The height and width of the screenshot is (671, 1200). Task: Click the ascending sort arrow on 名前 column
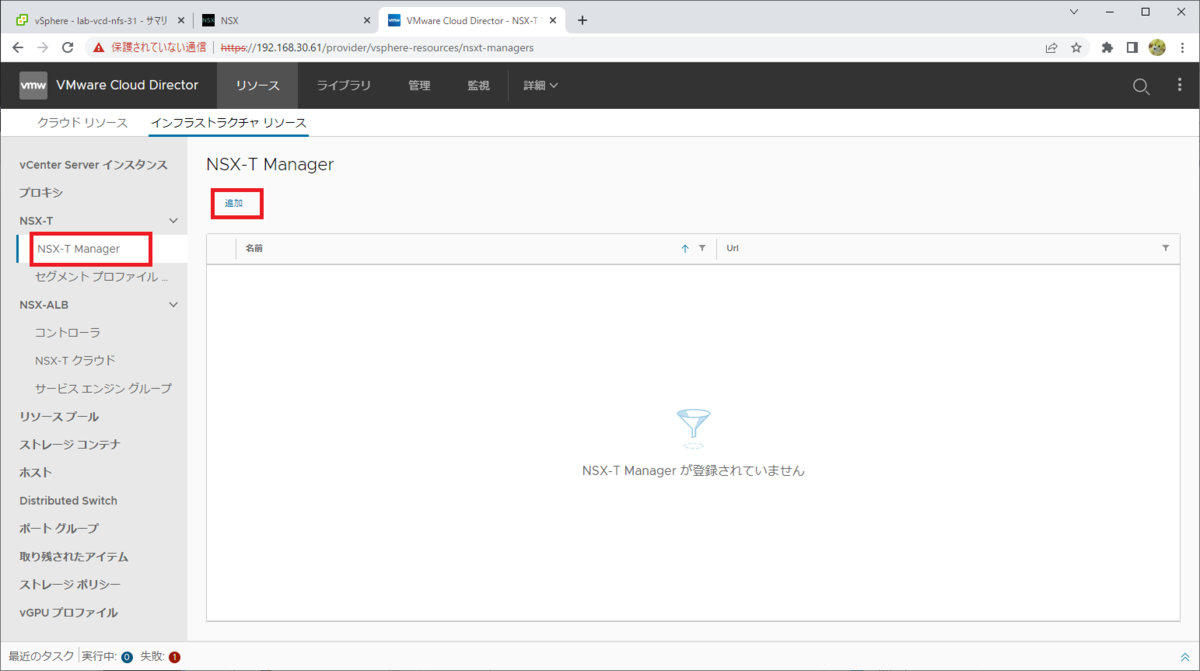coord(683,247)
